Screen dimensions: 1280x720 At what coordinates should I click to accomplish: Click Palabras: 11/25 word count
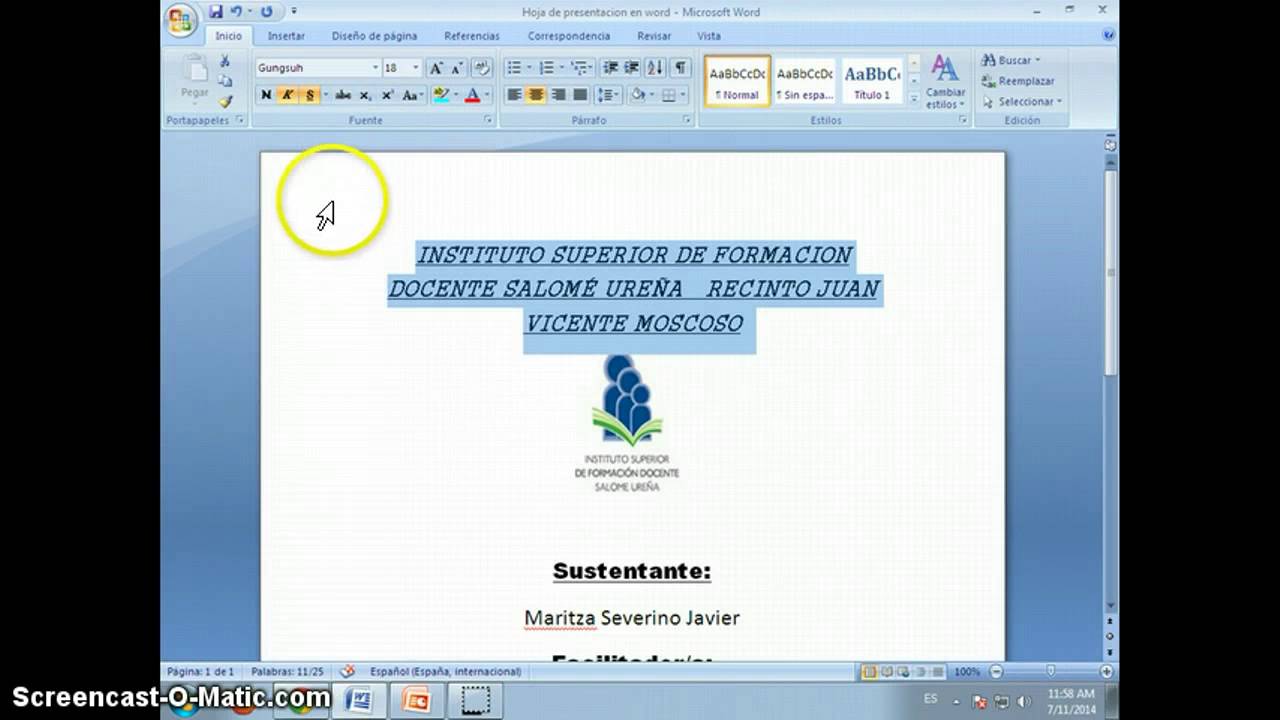click(287, 672)
